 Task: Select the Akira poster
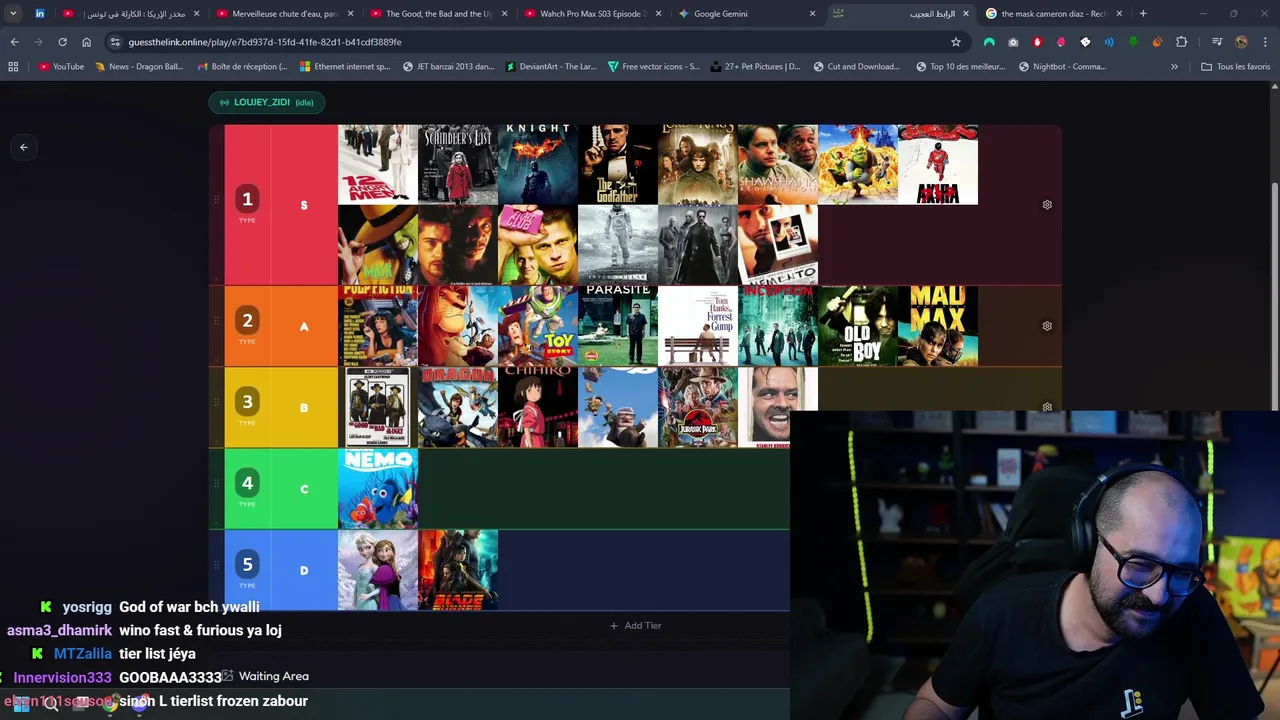(x=938, y=165)
